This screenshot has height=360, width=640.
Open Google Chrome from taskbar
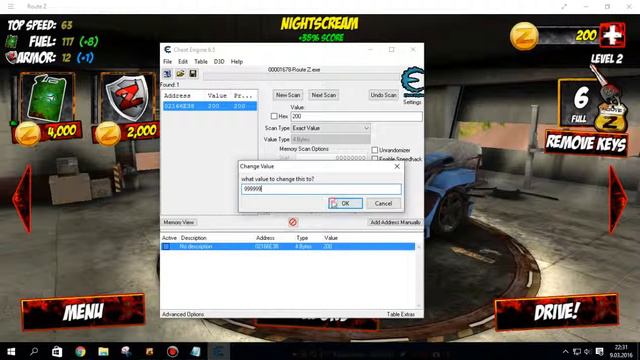80,351
